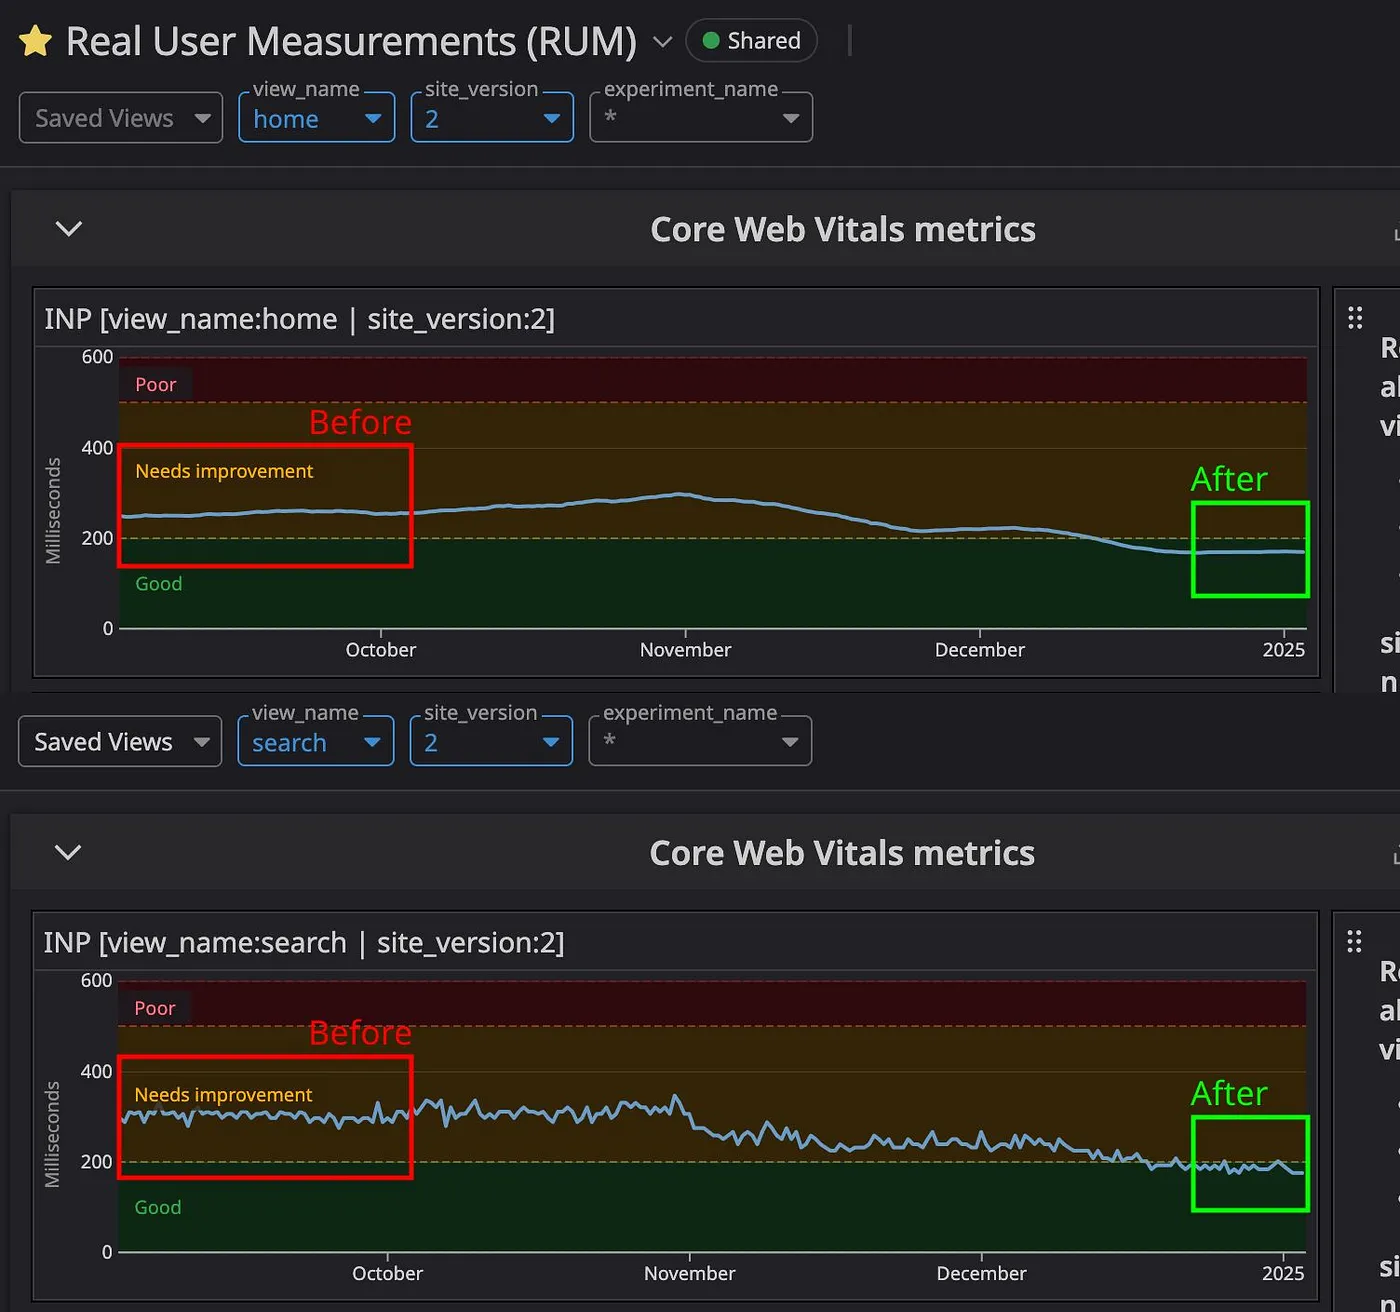Open the chevron beside the RUM dashboard title
The height and width of the screenshot is (1312, 1400).
coord(662,42)
